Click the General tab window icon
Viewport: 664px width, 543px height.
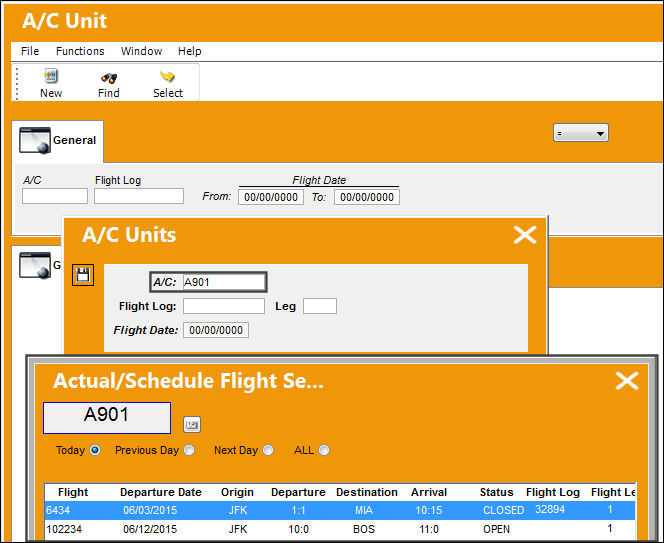35,140
